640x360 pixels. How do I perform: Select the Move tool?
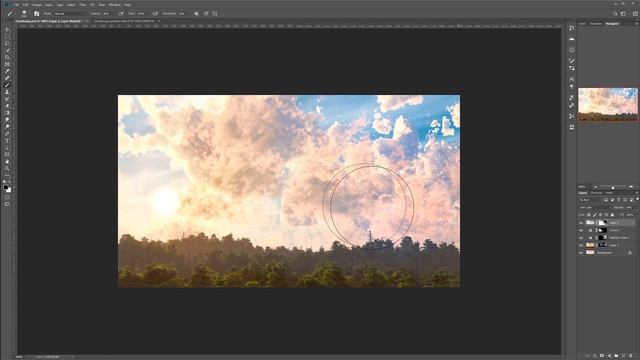(x=7, y=29)
